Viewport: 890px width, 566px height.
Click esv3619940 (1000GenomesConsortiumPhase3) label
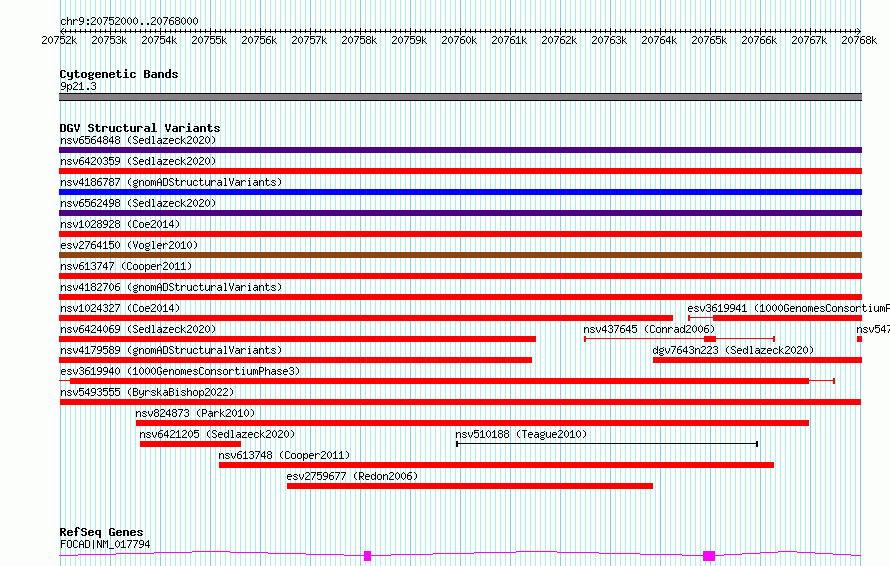pos(180,371)
